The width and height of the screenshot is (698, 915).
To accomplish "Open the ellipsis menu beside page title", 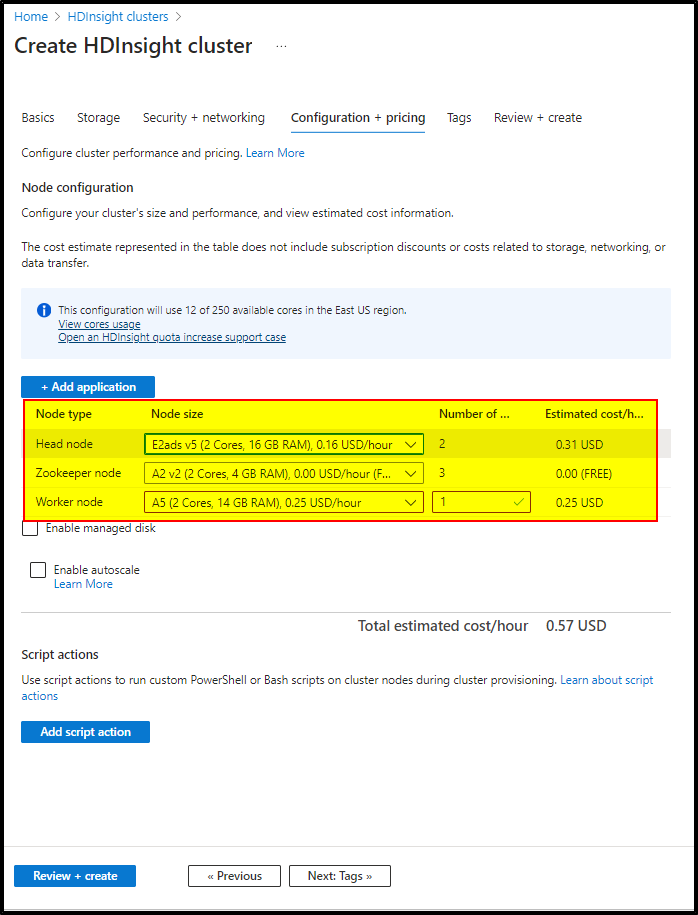I will (x=281, y=46).
